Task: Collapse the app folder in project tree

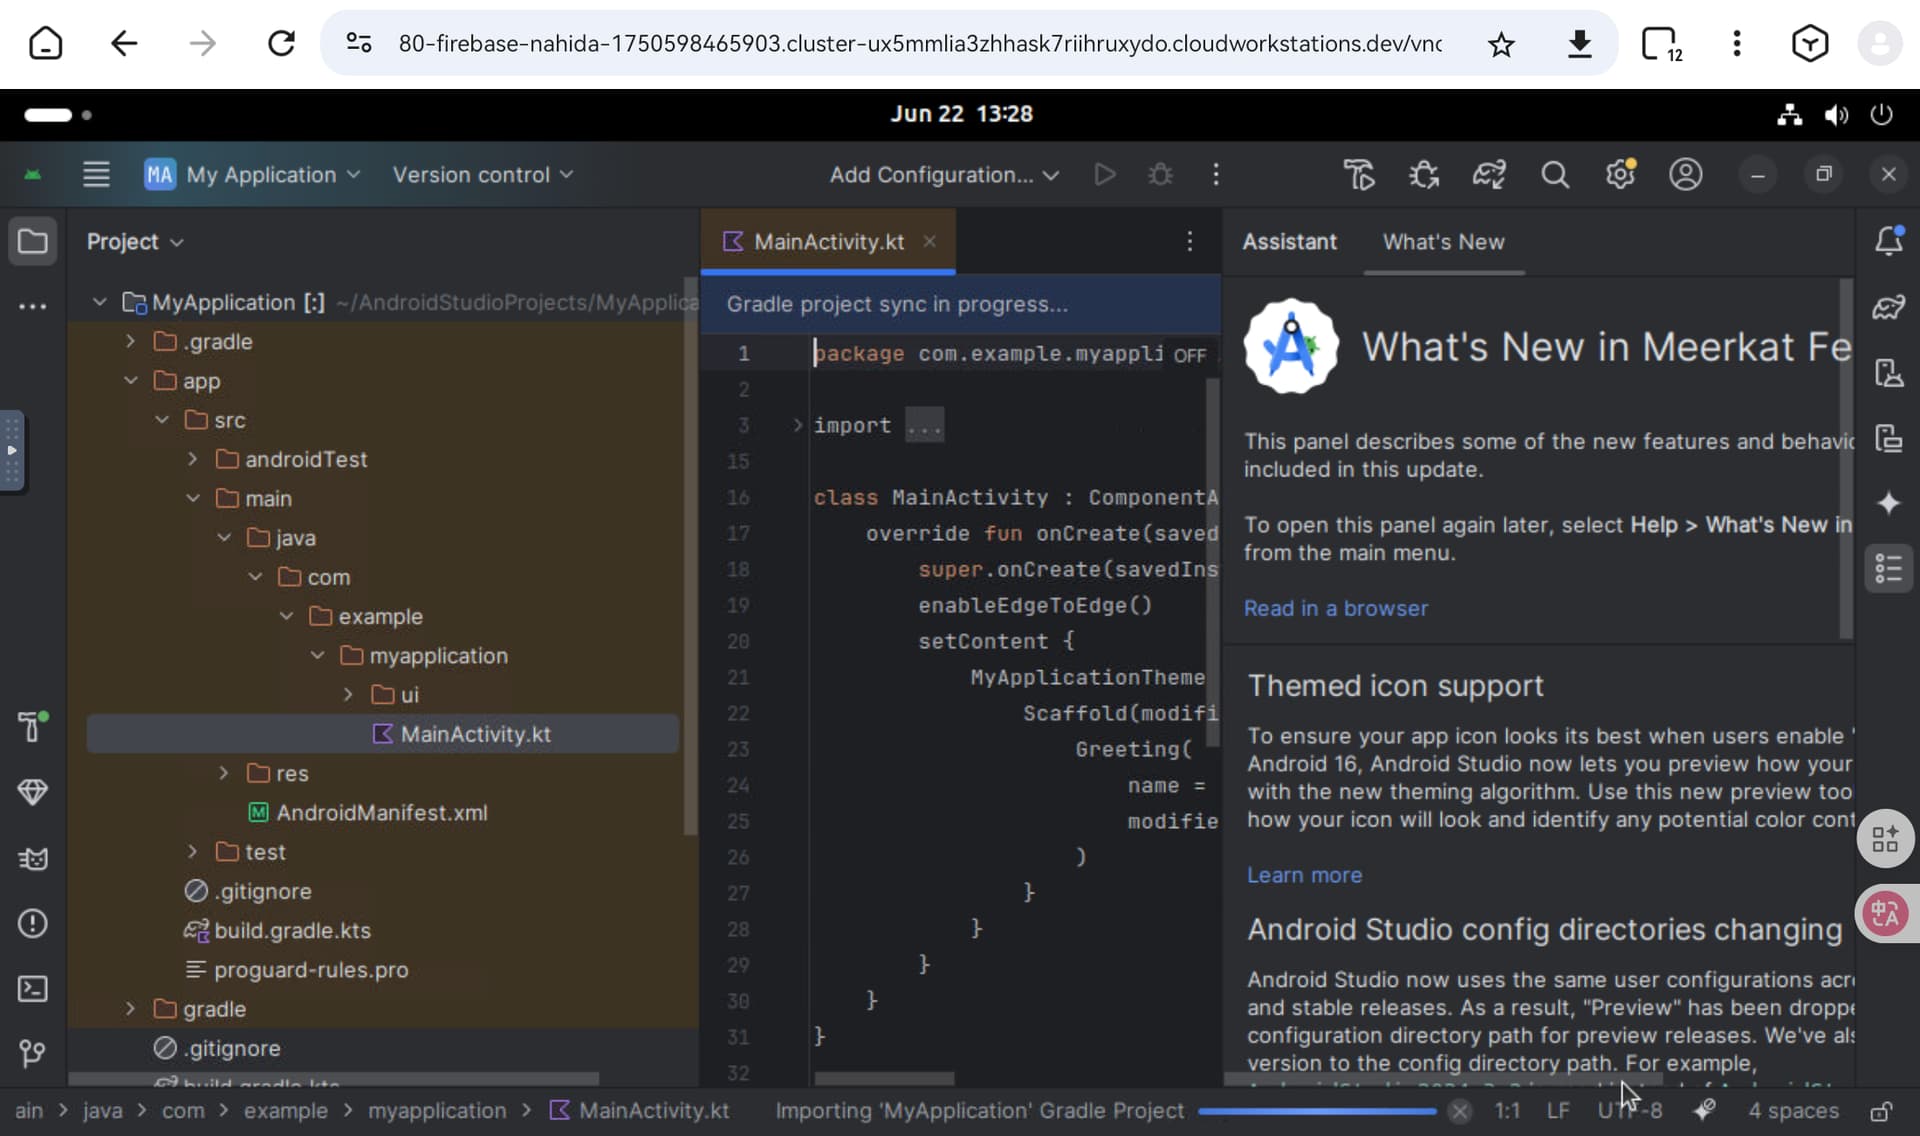Action: click(x=131, y=381)
